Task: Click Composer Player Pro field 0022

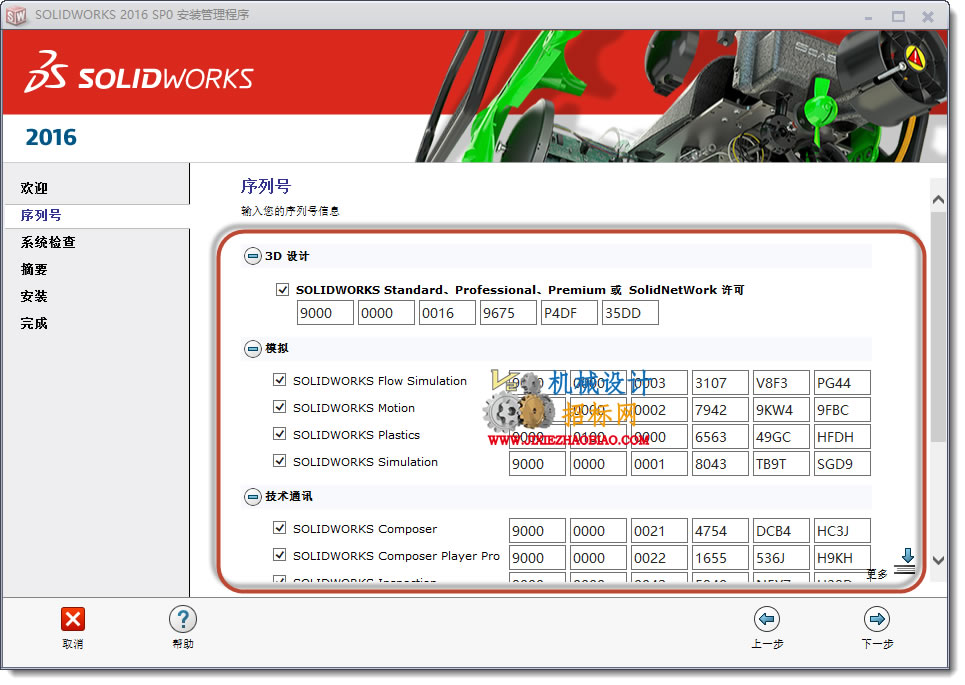Action: pyautogui.click(x=659, y=558)
